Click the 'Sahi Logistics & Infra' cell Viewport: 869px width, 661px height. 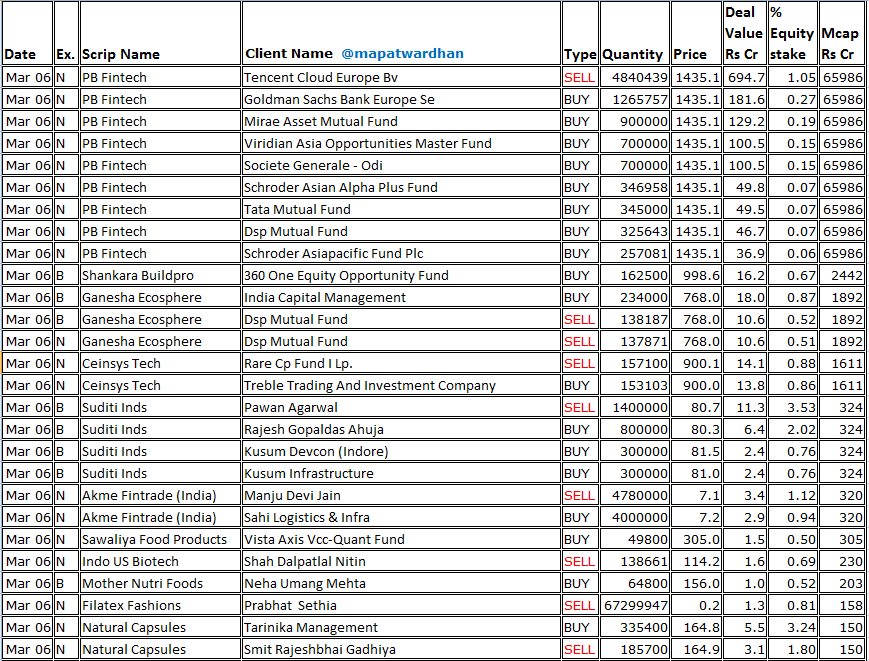(x=401, y=517)
